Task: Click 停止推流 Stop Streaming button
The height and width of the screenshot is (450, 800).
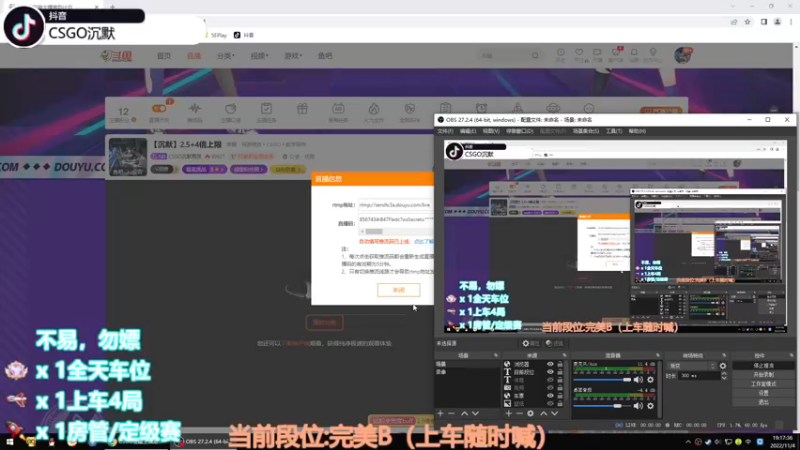Action: 763,366
